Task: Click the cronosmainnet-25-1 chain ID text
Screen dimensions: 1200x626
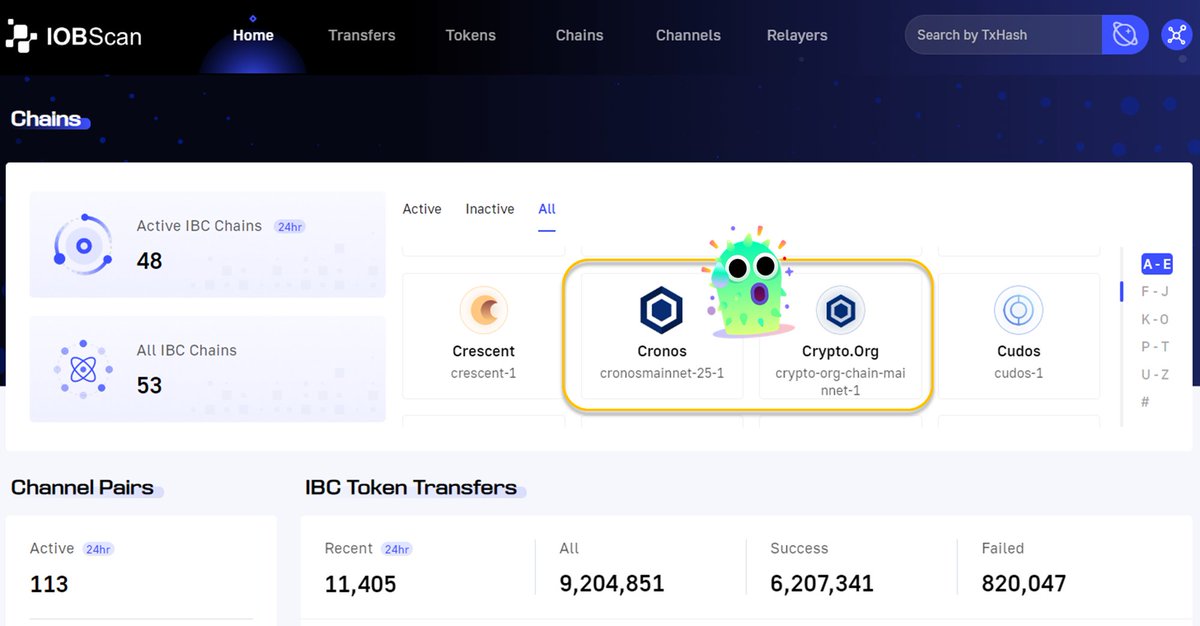Action: [x=662, y=373]
